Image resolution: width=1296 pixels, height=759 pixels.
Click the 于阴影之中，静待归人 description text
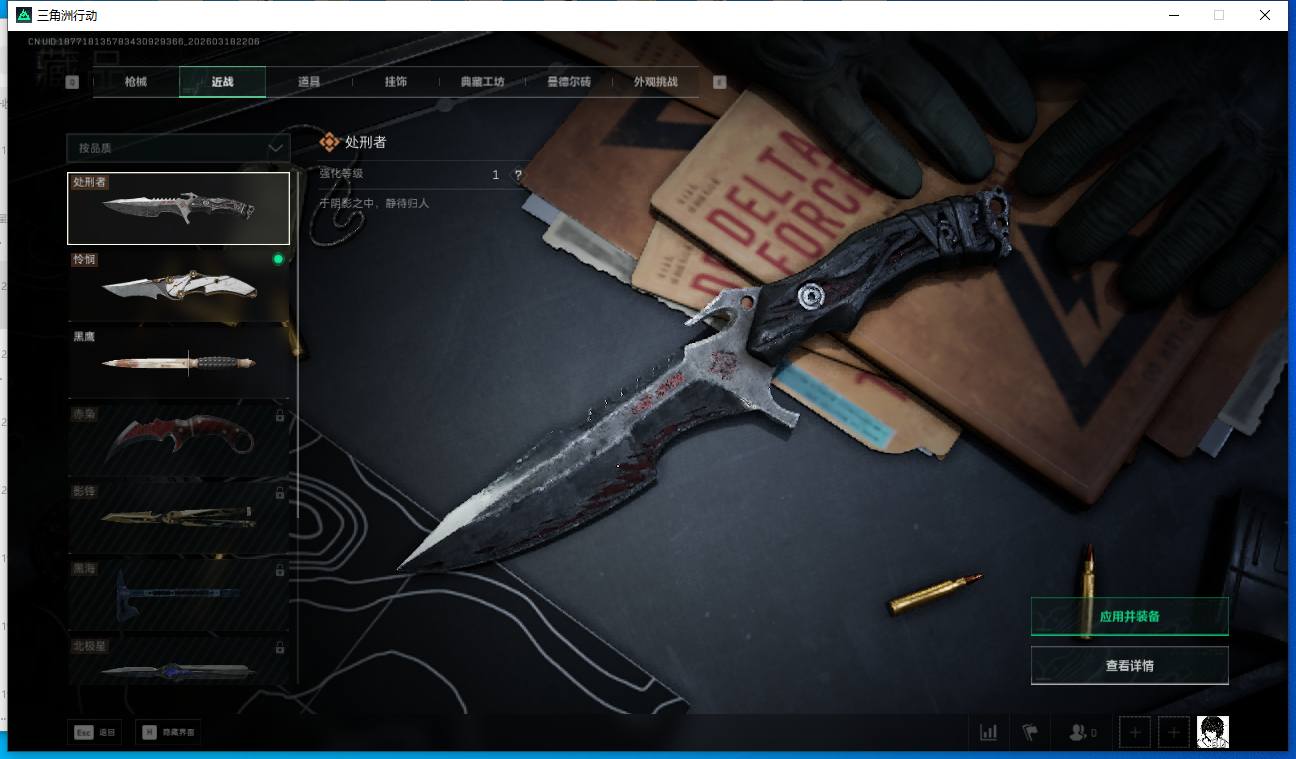(x=374, y=203)
